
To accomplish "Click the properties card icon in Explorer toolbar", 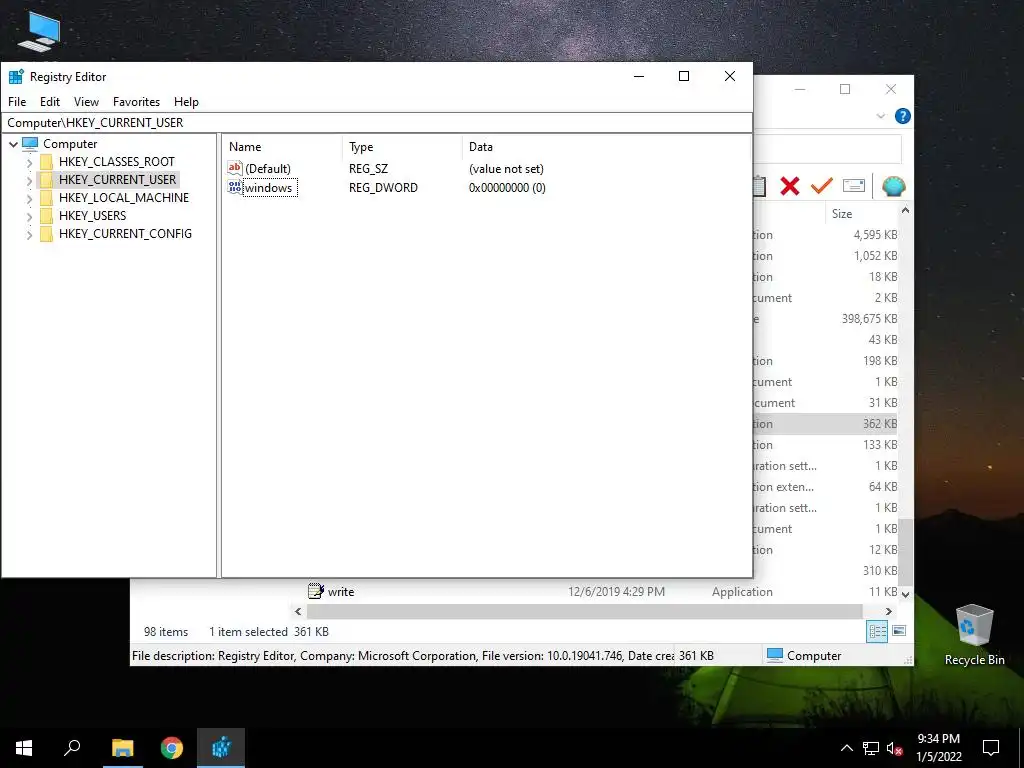I will click(854, 186).
